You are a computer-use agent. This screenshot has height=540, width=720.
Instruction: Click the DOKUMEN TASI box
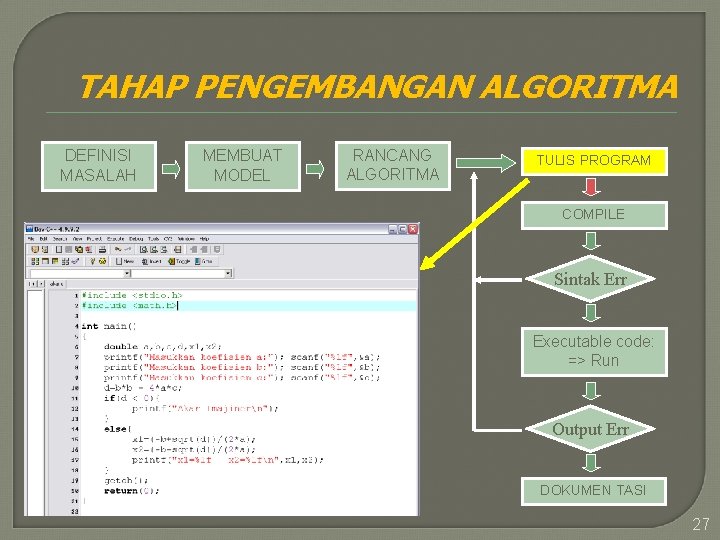click(594, 491)
